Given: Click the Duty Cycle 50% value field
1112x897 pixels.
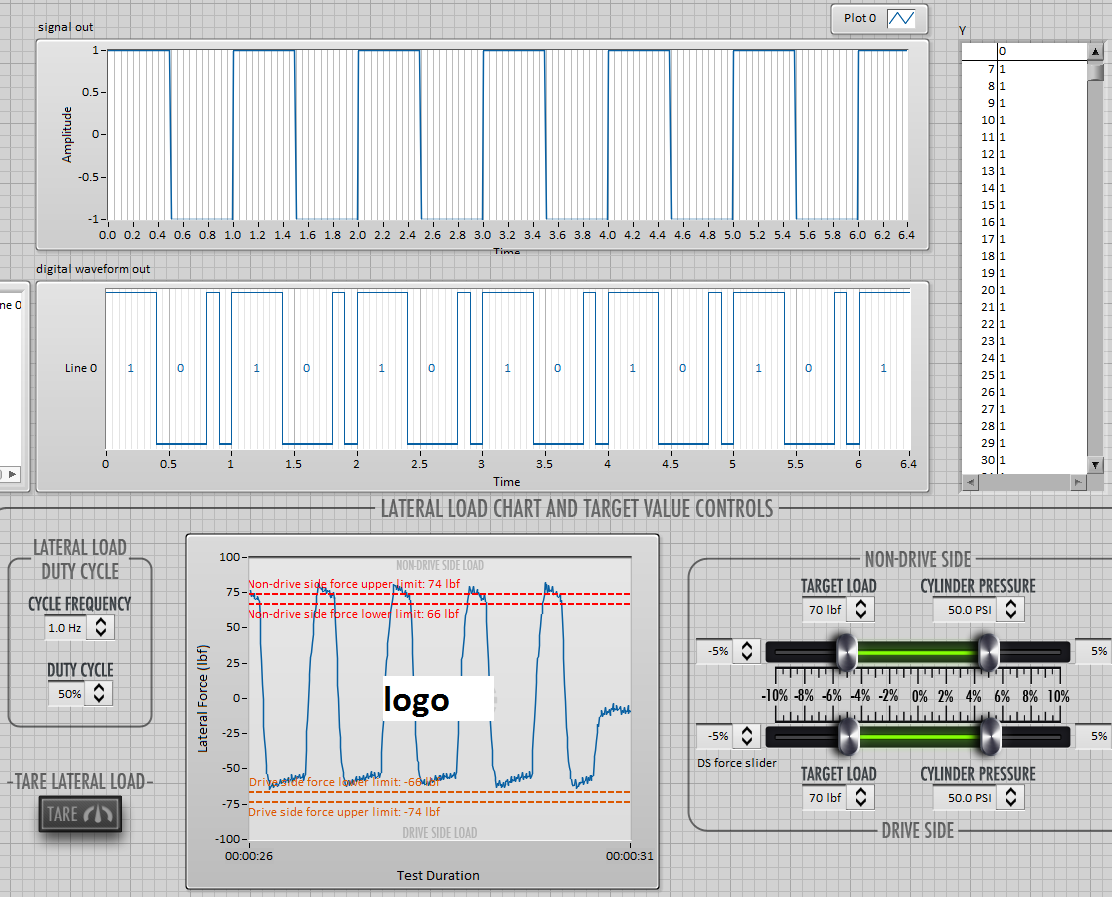Looking at the screenshot, I should tap(69, 693).
